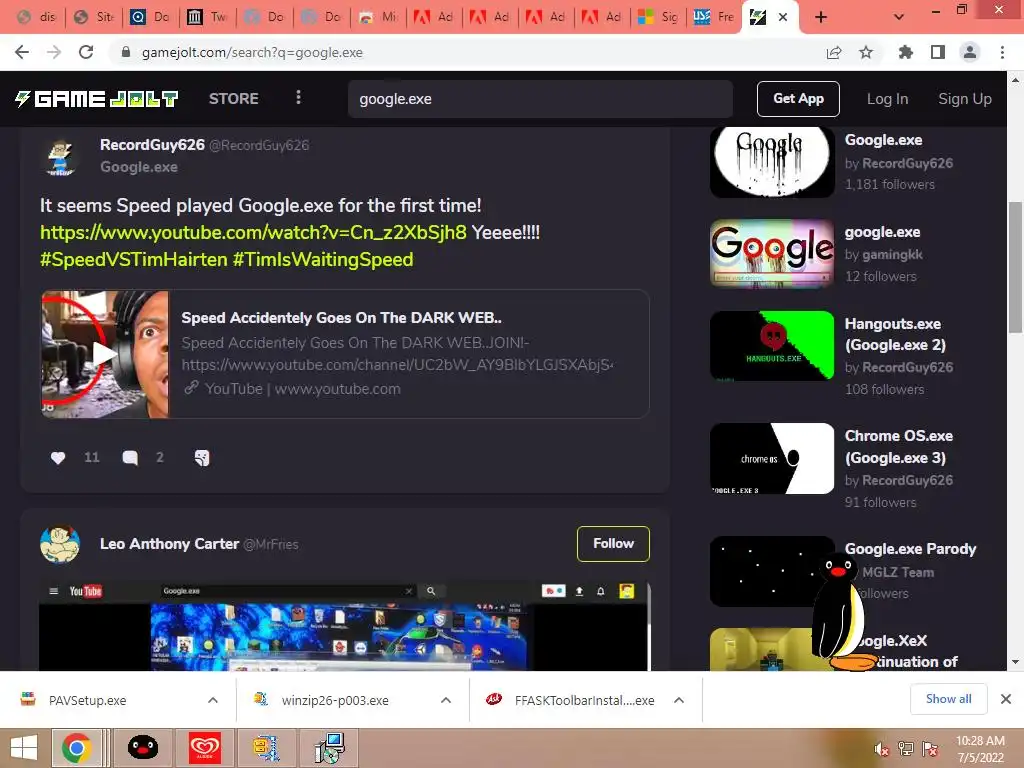
Task: Click the network icon in system tray
Action: (906, 749)
